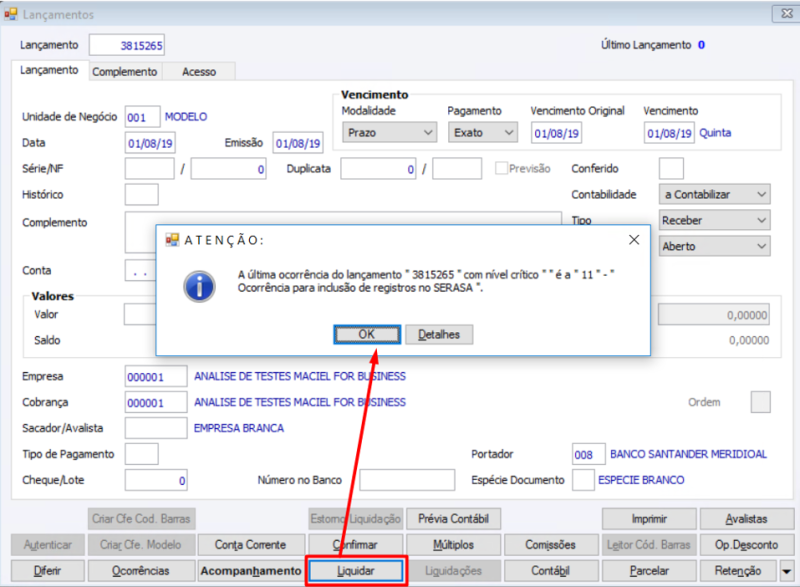Click the Imprimir button
This screenshot has width=800, height=587.
[x=649, y=519]
